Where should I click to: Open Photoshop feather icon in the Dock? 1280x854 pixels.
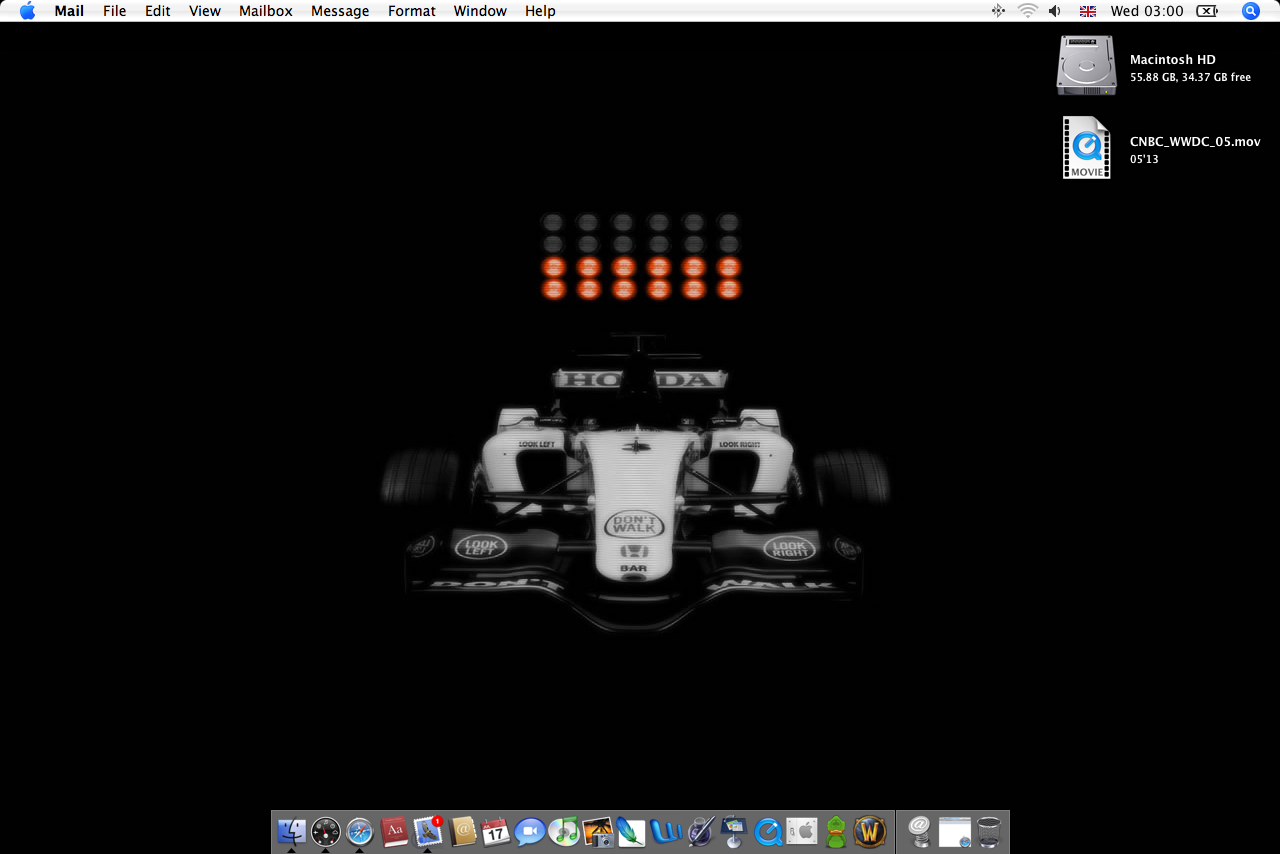click(x=632, y=831)
